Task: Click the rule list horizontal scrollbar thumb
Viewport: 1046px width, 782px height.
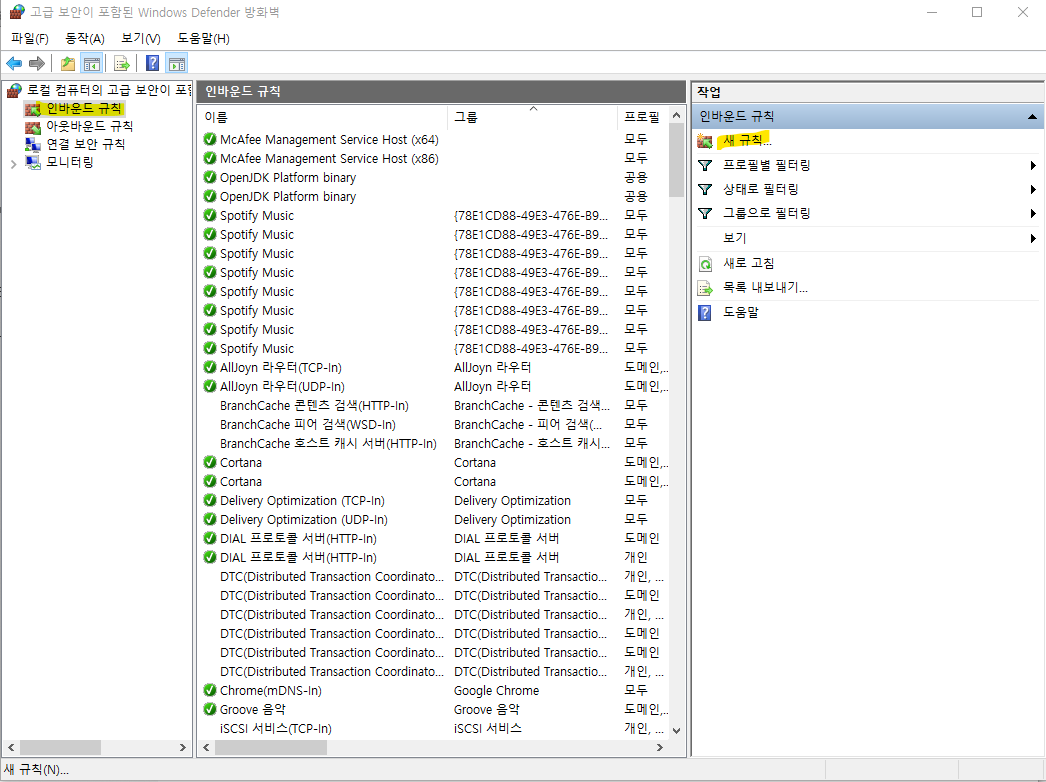Action: point(271,747)
